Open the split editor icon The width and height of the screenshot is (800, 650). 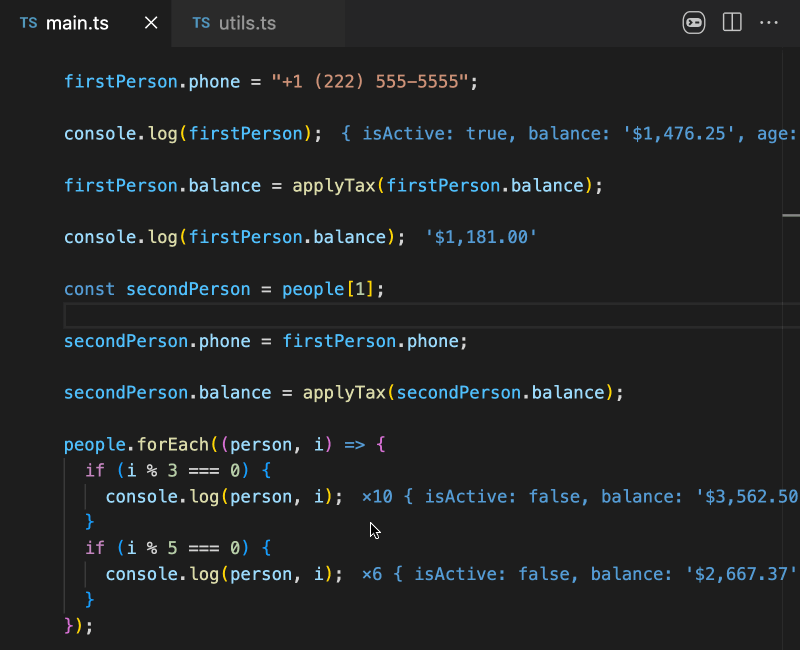tap(731, 22)
